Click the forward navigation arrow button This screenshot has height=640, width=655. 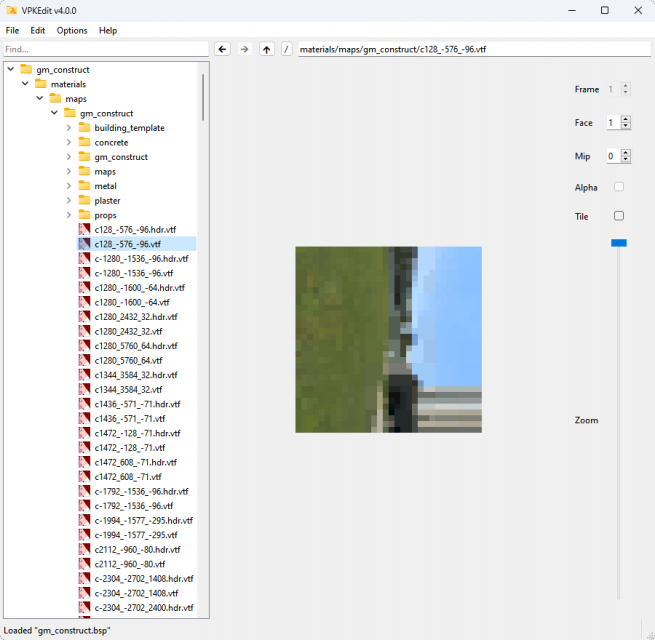(x=244, y=49)
